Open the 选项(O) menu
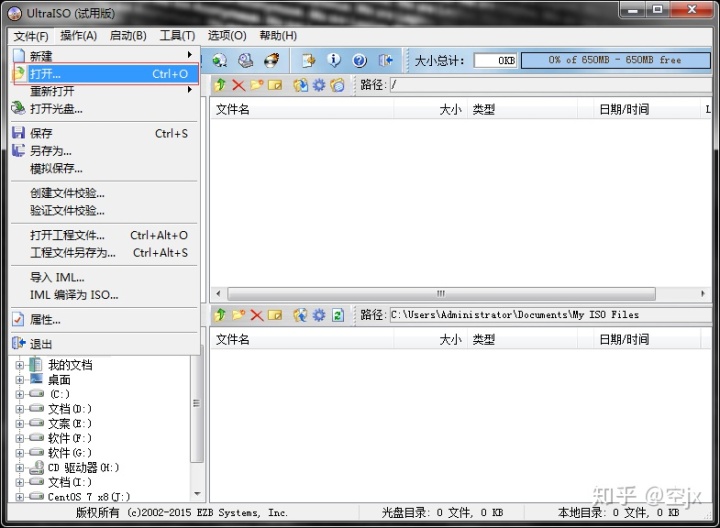This screenshot has height=528, width=720. click(227, 36)
